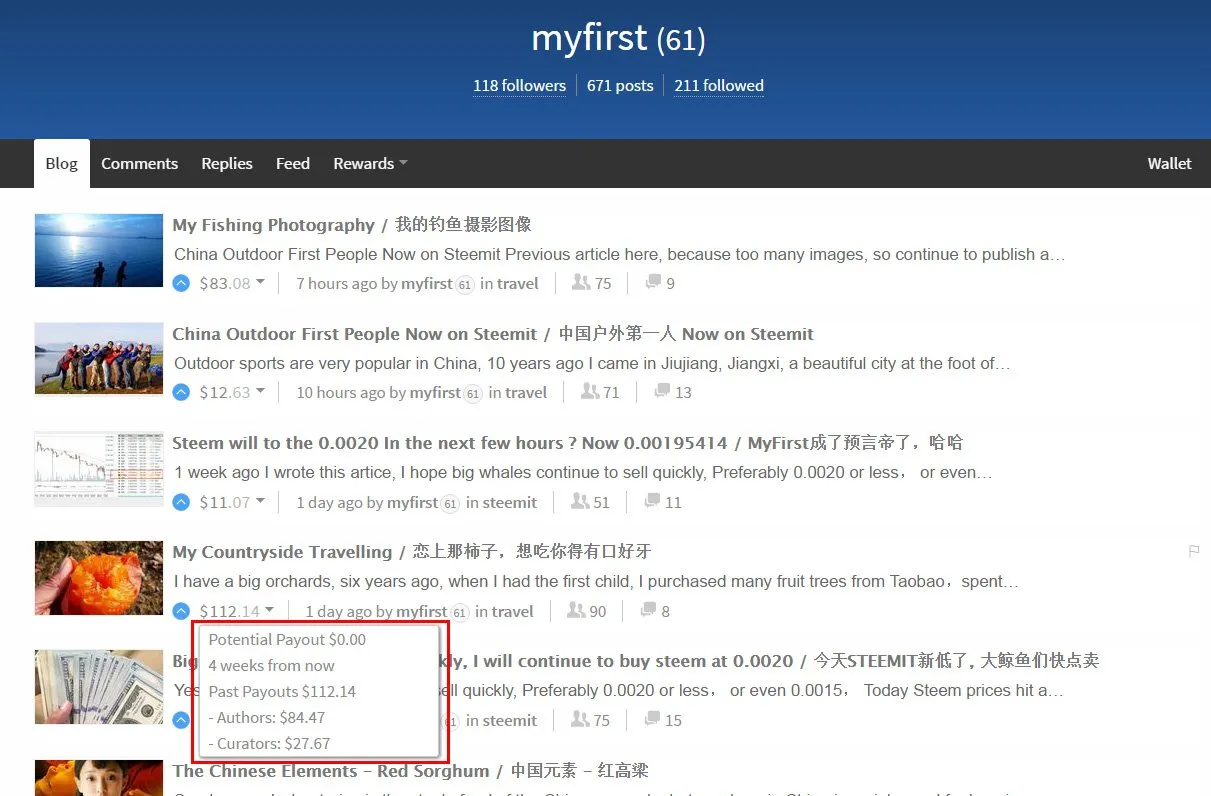This screenshot has width=1211, height=796.
Task: Open My Countryside Travelling post title
Action: tap(412, 552)
